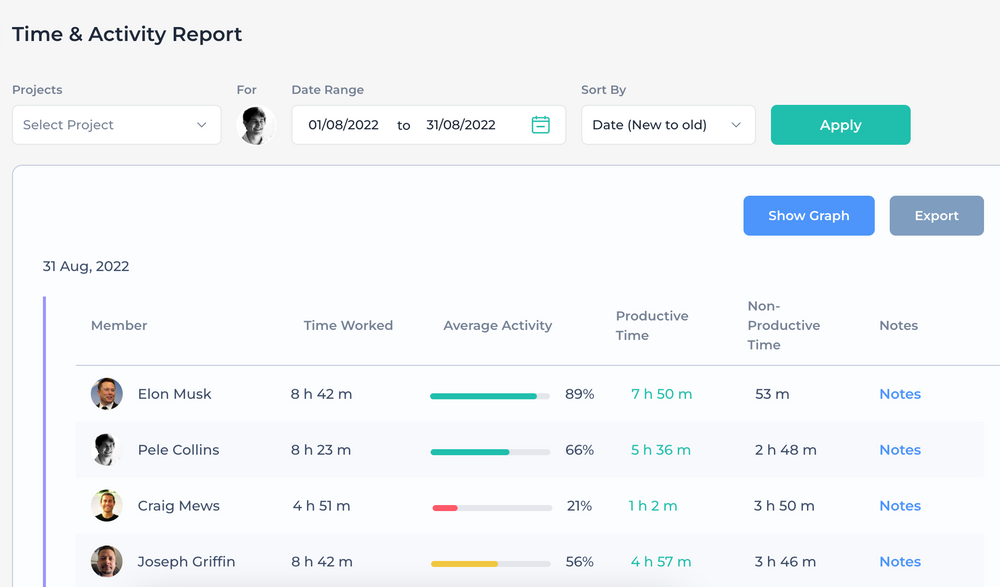Open the Sort By dropdown
The height and width of the screenshot is (587, 1000).
coord(668,124)
